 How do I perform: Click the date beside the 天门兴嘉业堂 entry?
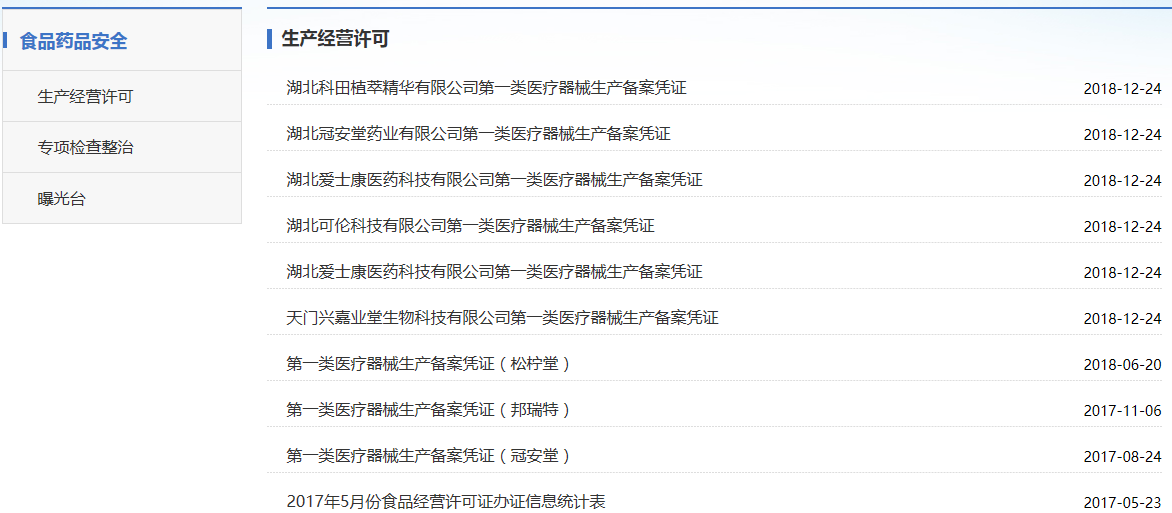pyautogui.click(x=1122, y=319)
